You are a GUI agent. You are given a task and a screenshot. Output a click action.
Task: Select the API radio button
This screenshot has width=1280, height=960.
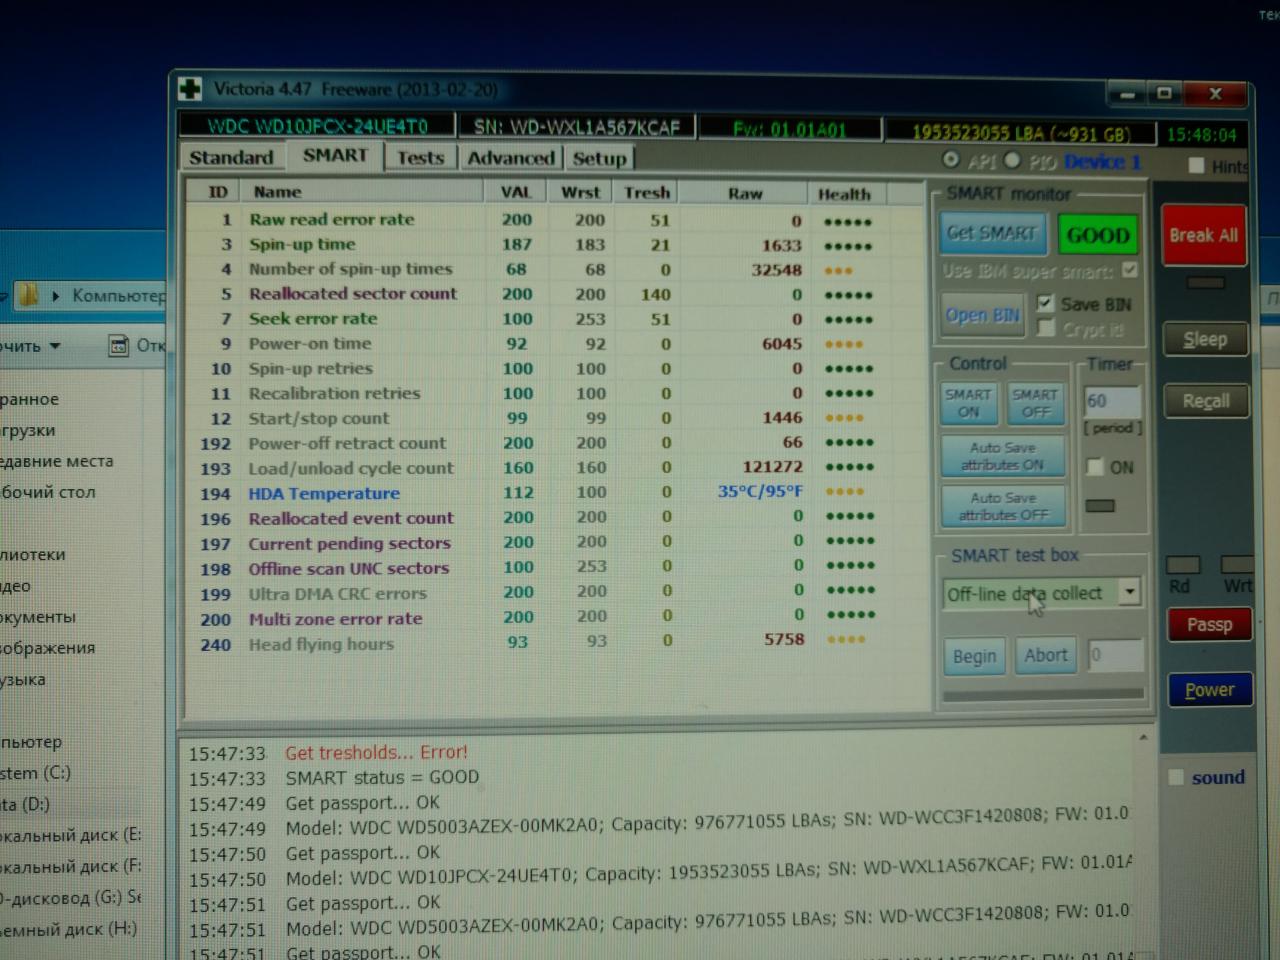(950, 160)
